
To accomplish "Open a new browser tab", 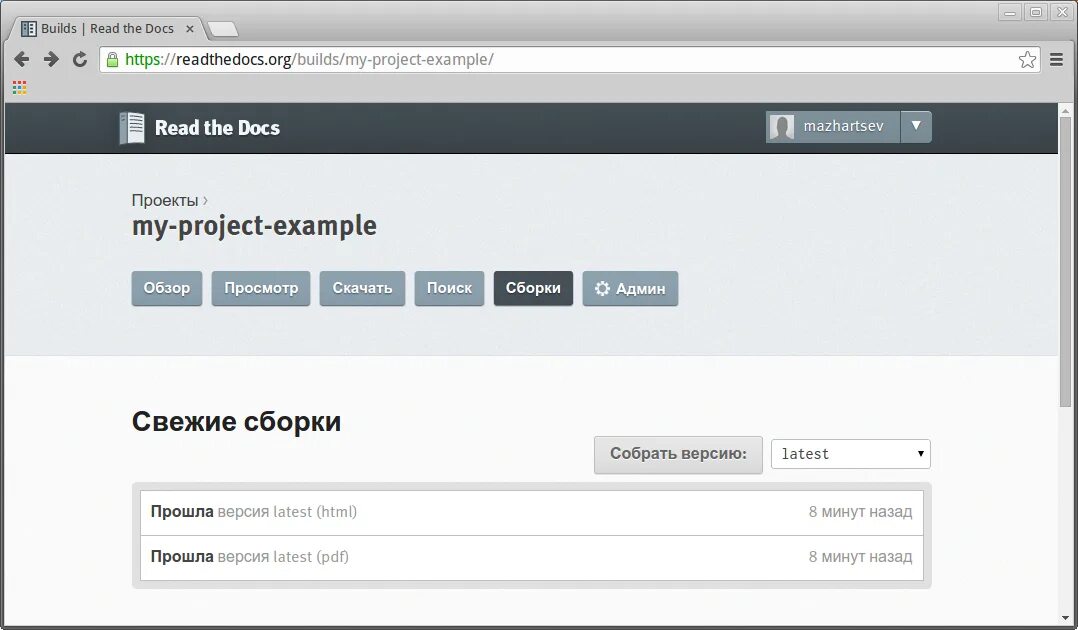I will (222, 29).
